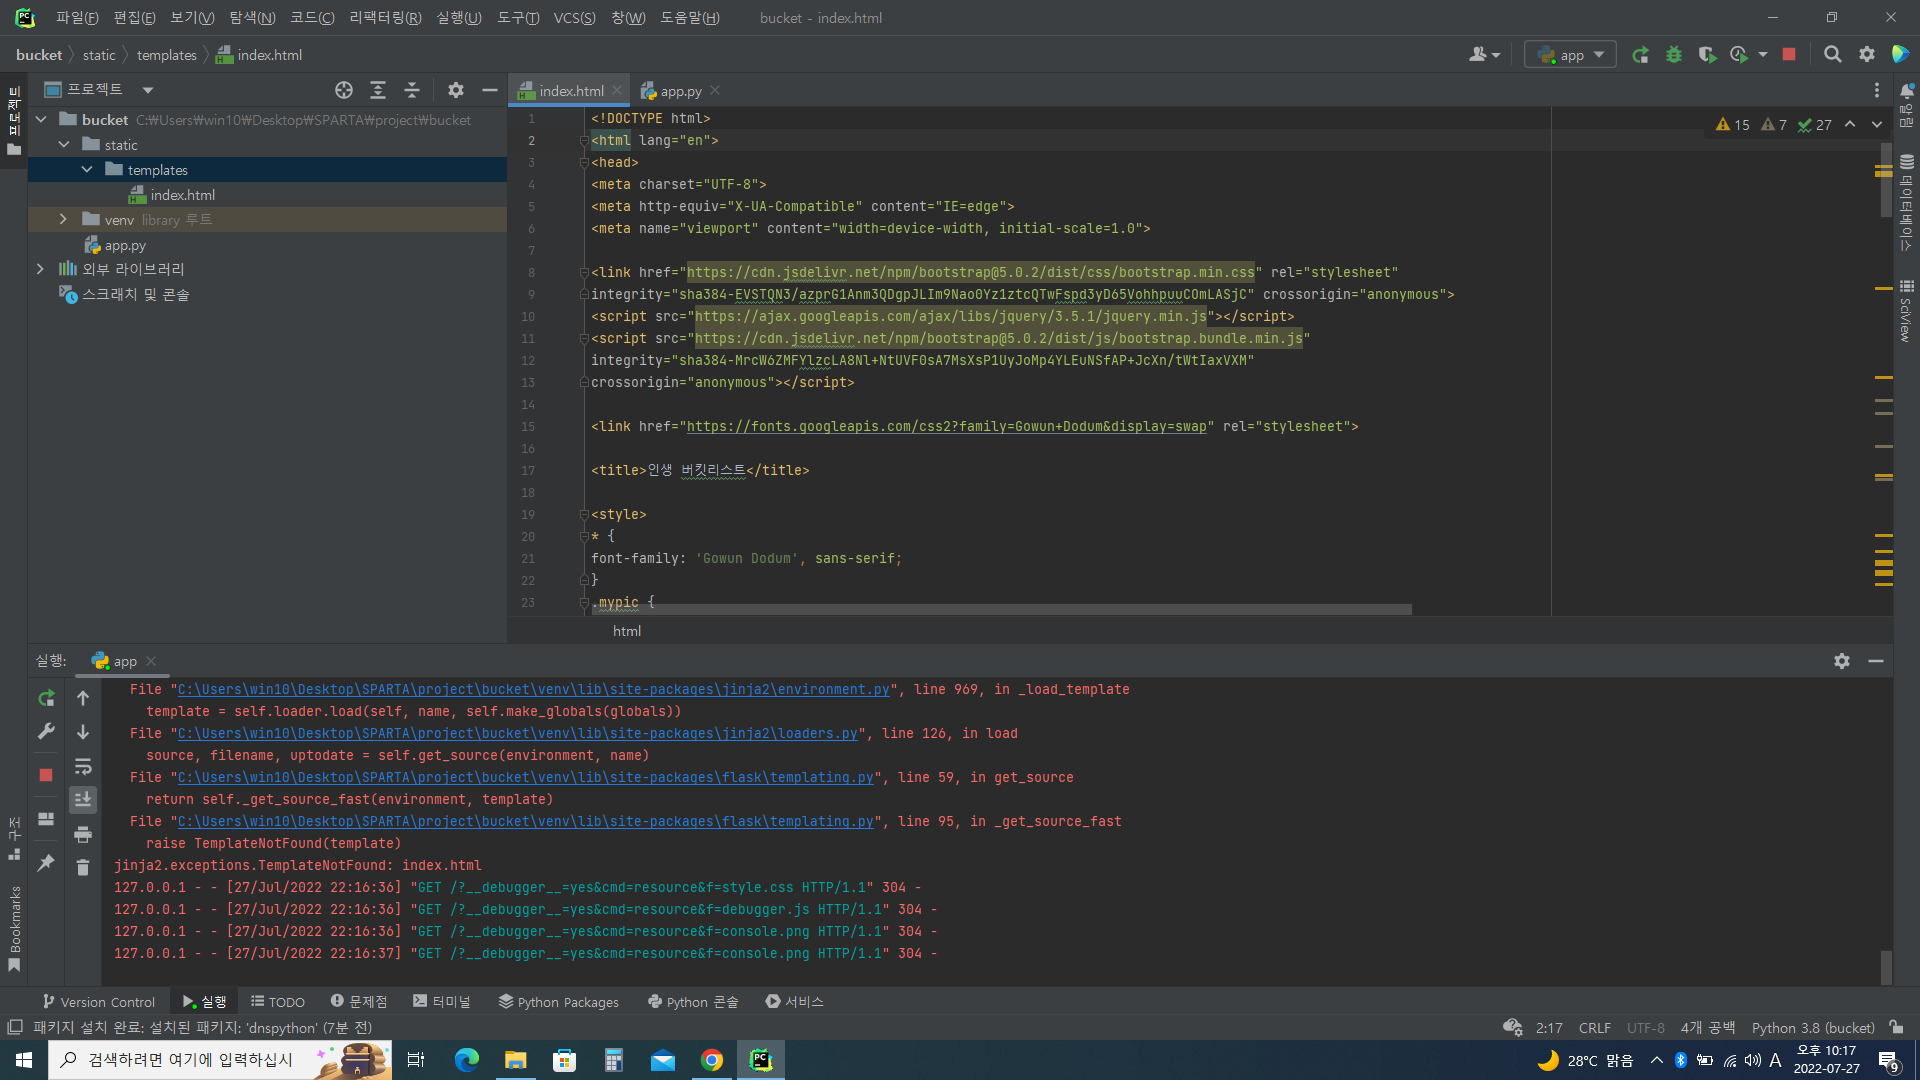Open the editor tabs more-options menu

click(1877, 90)
